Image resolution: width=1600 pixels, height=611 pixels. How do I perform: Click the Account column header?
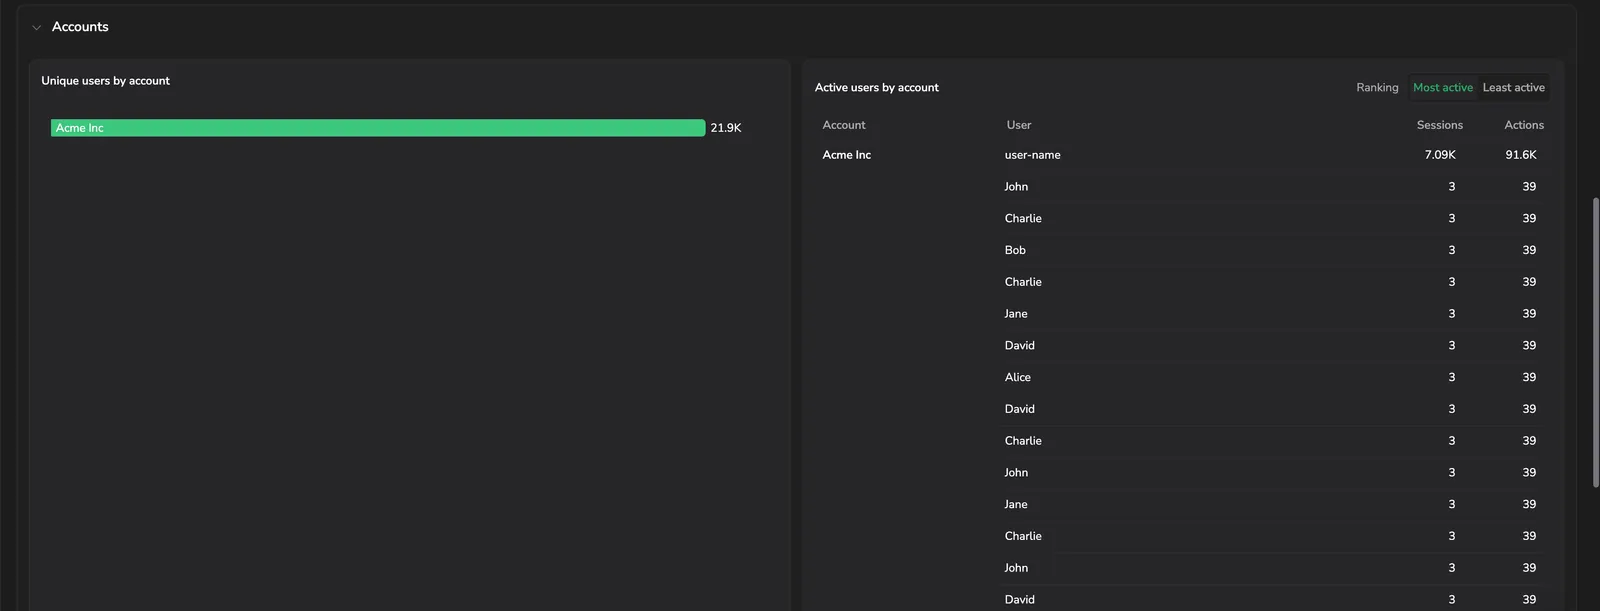pyautogui.click(x=844, y=125)
